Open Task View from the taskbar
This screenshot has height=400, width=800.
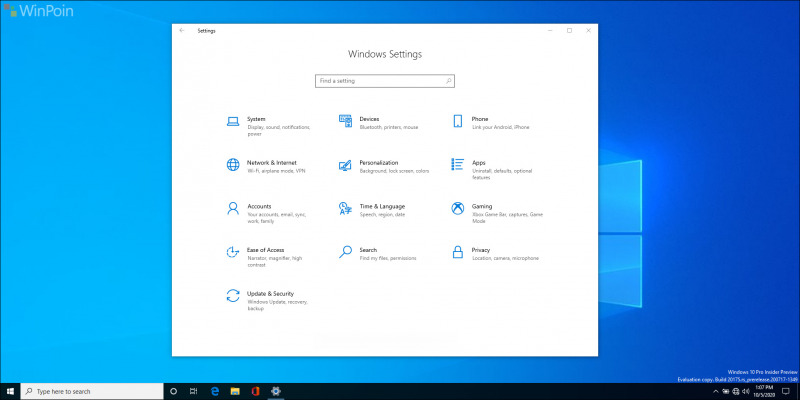(x=193, y=391)
